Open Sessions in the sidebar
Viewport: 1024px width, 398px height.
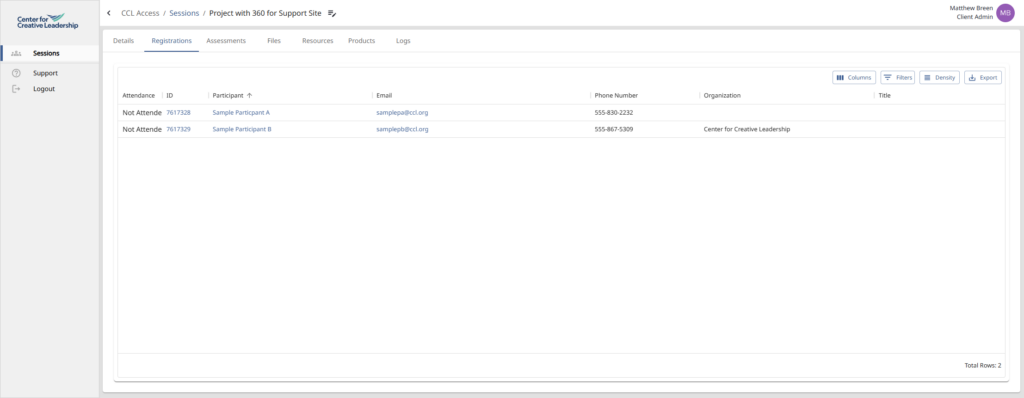pos(50,54)
